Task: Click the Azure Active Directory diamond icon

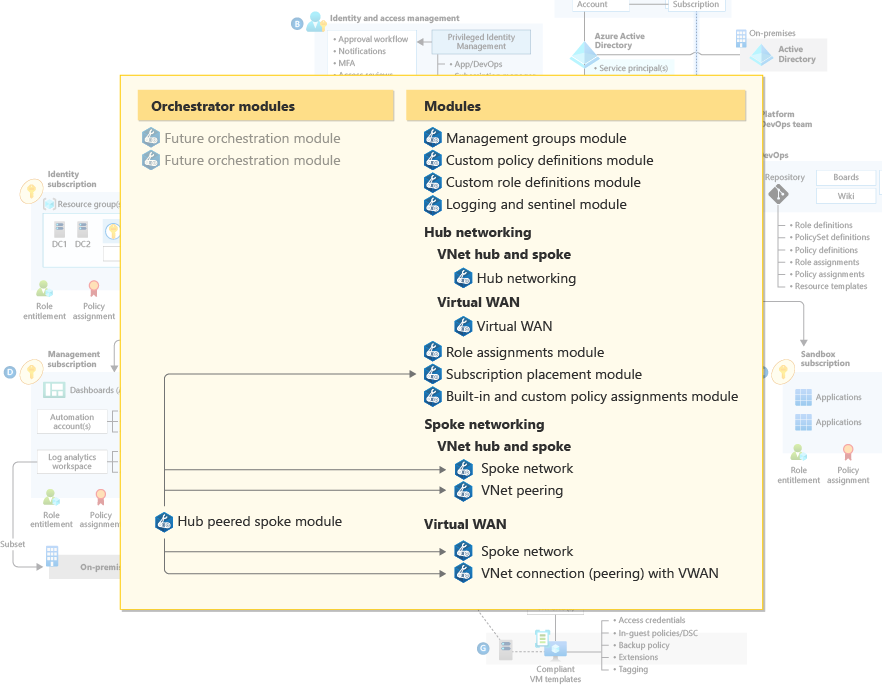Action: 585,57
